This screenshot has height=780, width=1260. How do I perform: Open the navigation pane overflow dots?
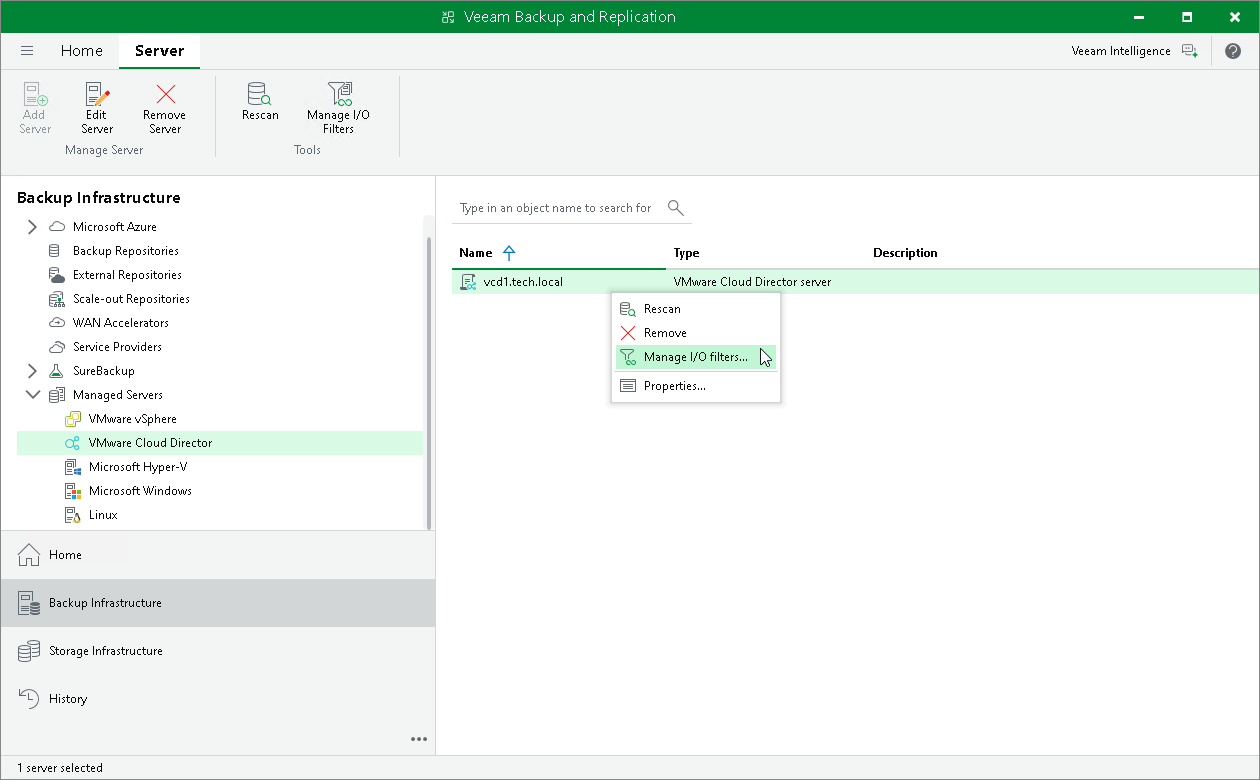click(419, 740)
